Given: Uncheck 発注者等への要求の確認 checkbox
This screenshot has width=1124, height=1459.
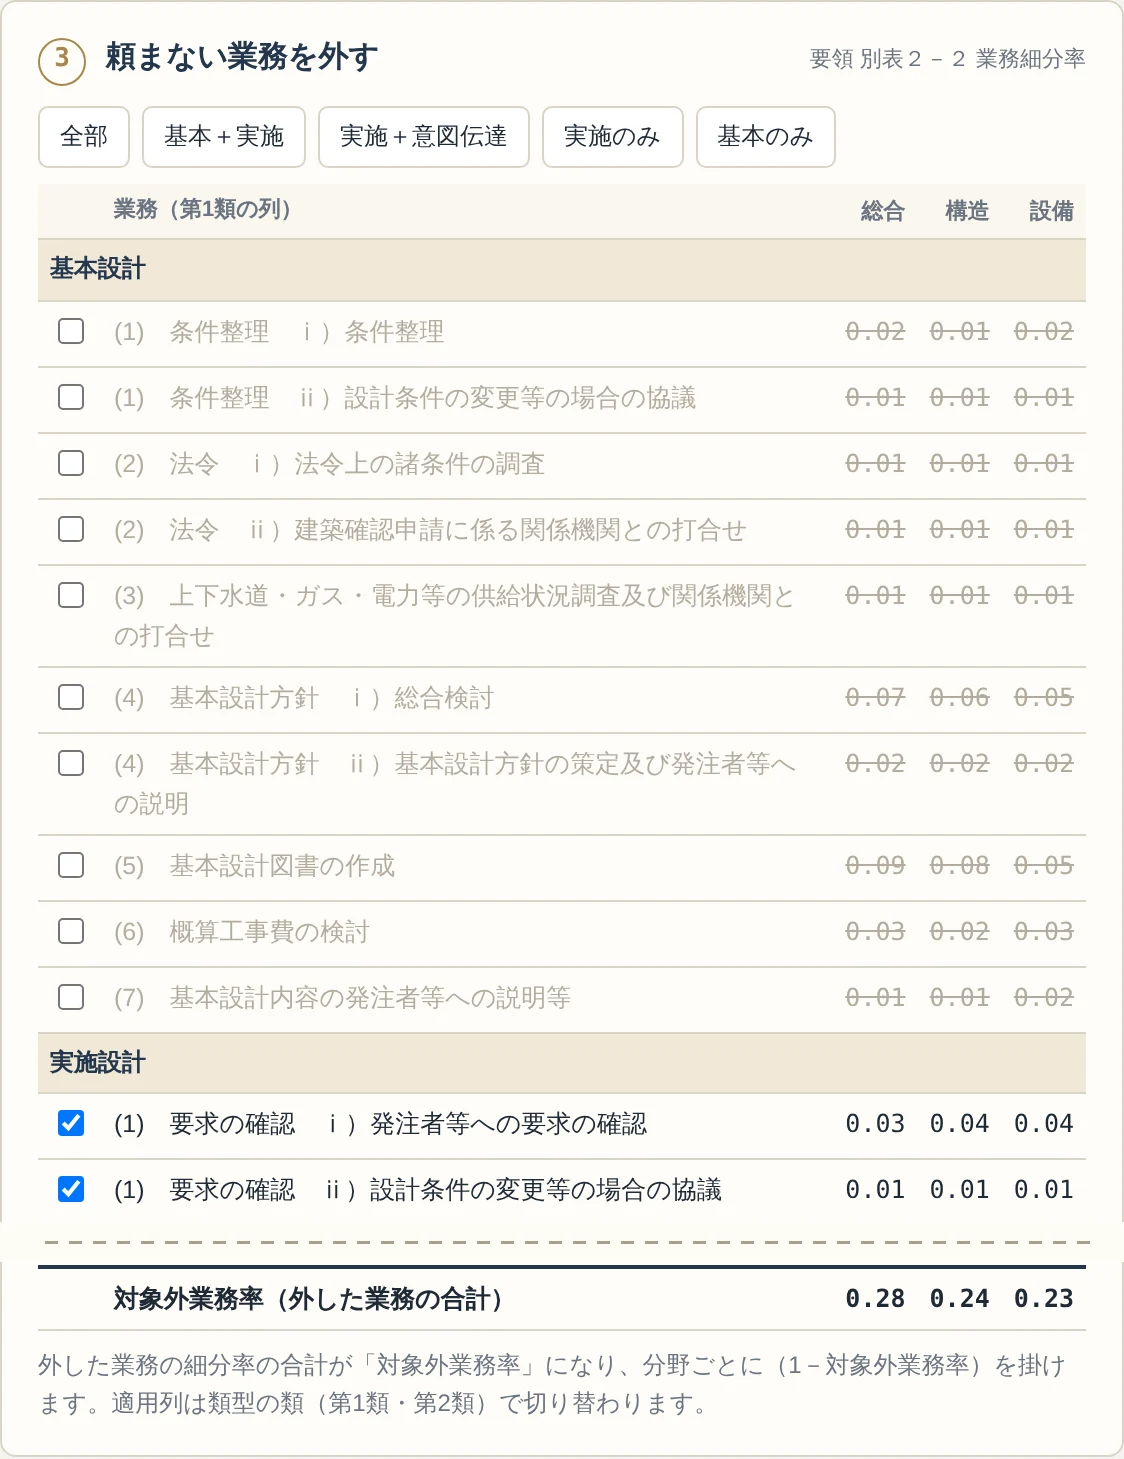Looking at the screenshot, I should pyautogui.click(x=71, y=1123).
